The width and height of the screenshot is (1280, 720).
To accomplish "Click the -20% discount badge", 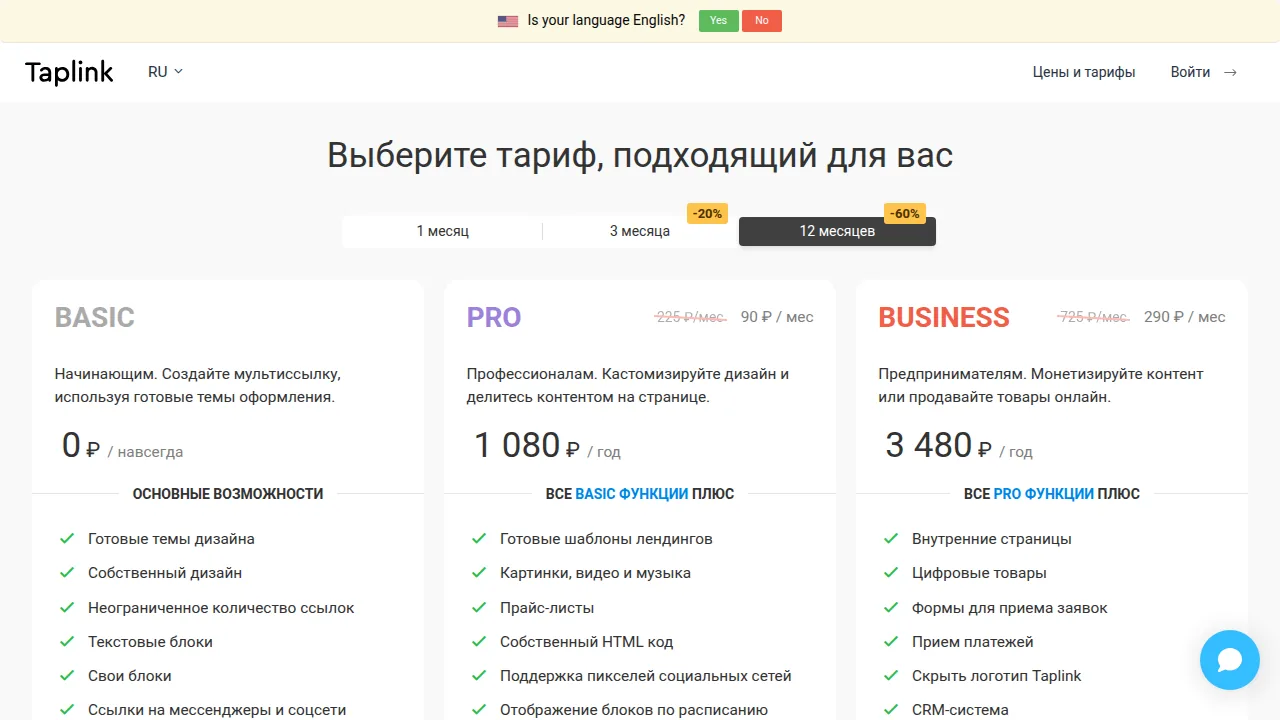I will tap(707, 214).
